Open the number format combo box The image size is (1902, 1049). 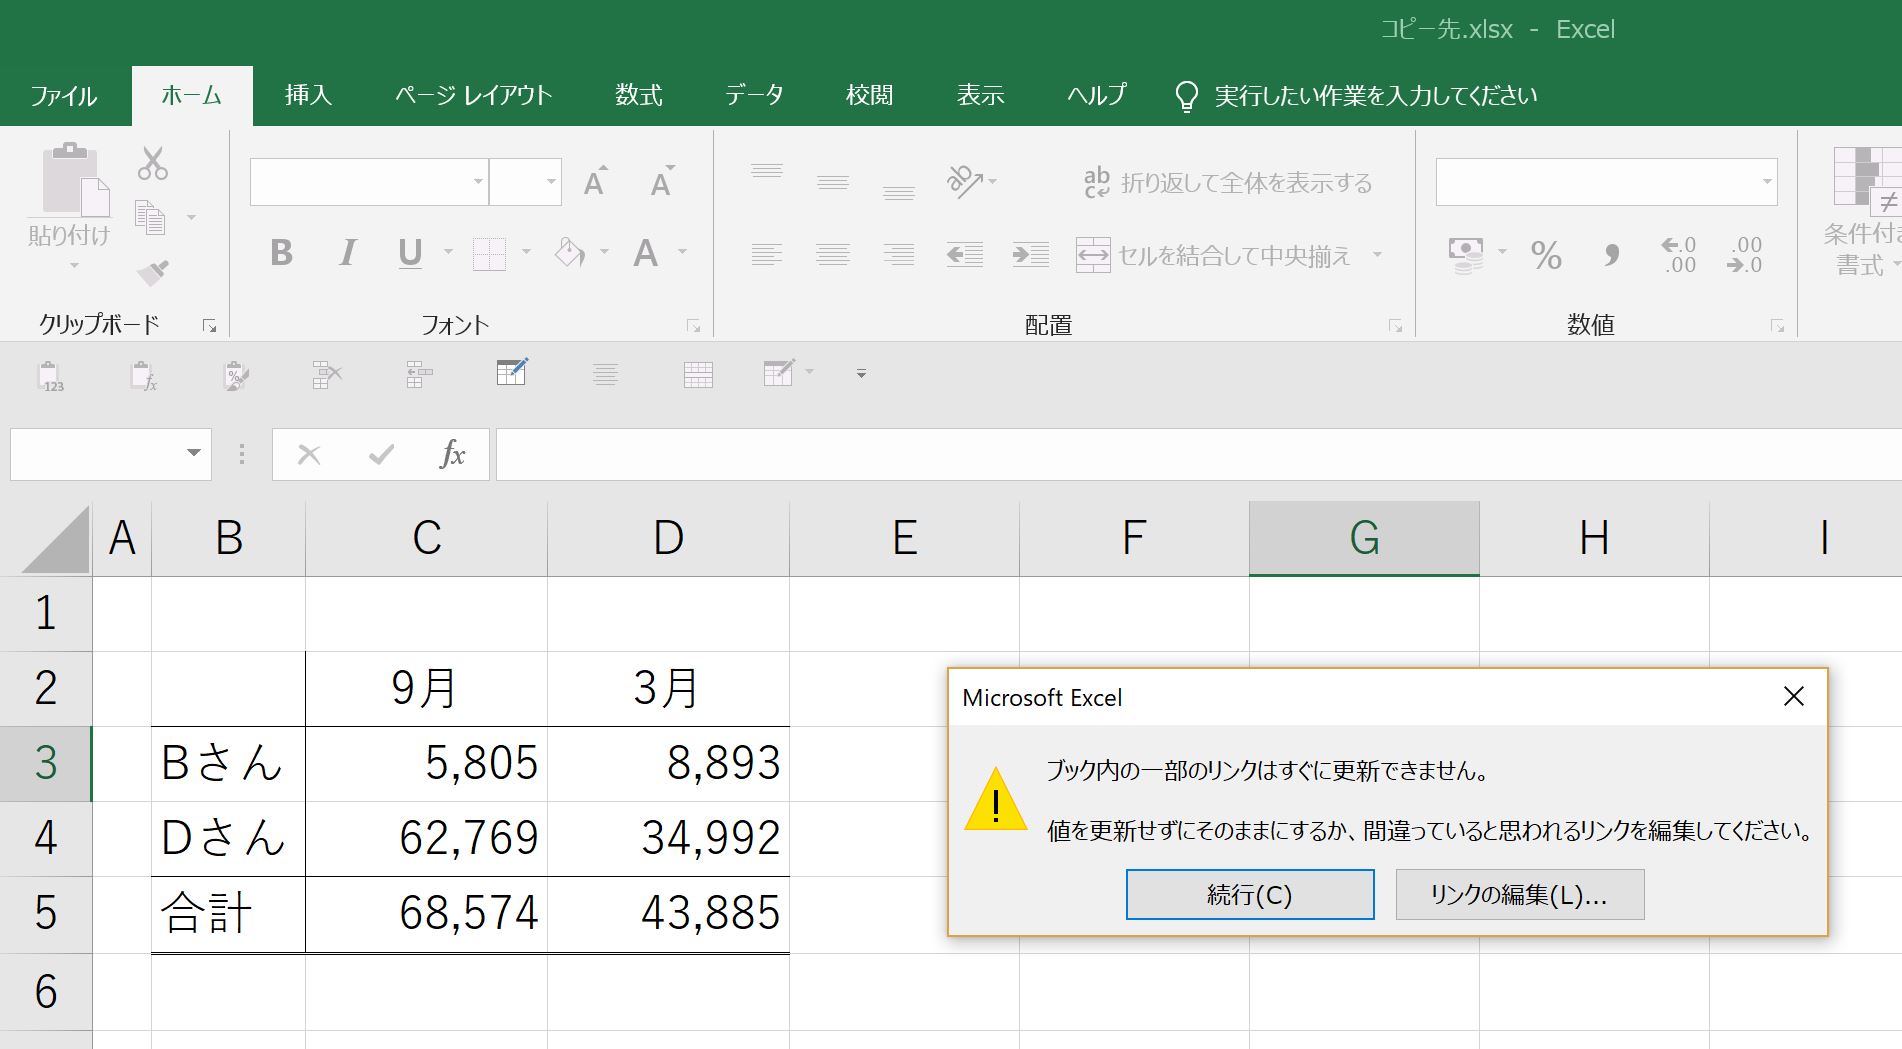1607,182
